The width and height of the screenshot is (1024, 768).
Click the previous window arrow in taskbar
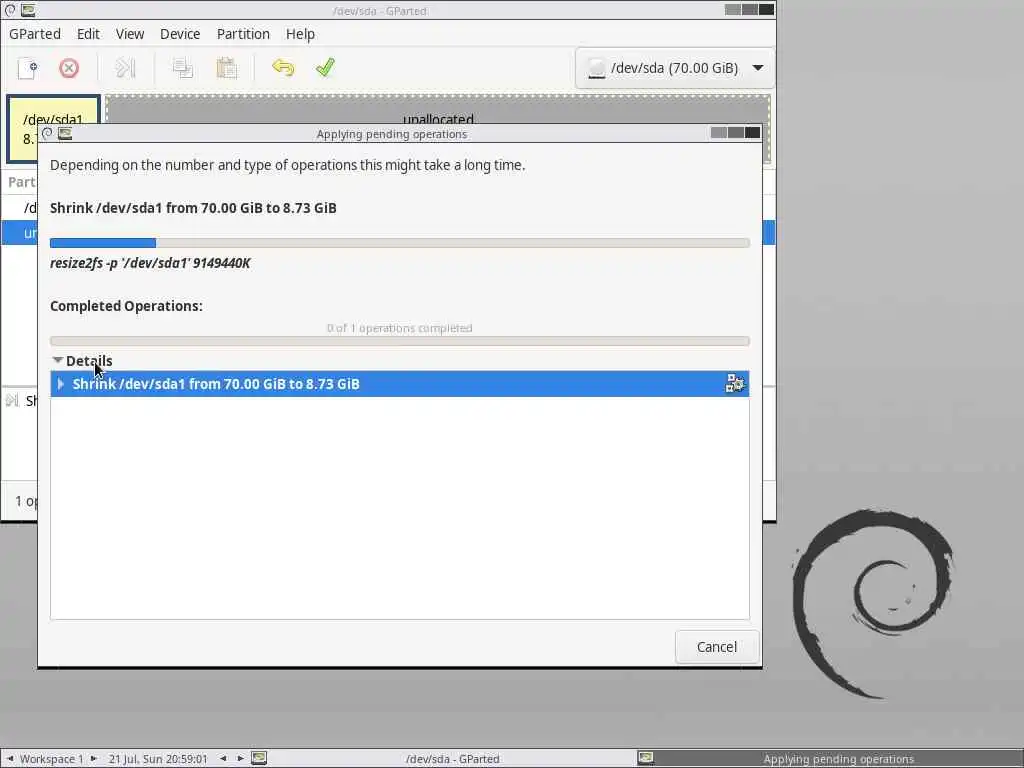coord(223,758)
